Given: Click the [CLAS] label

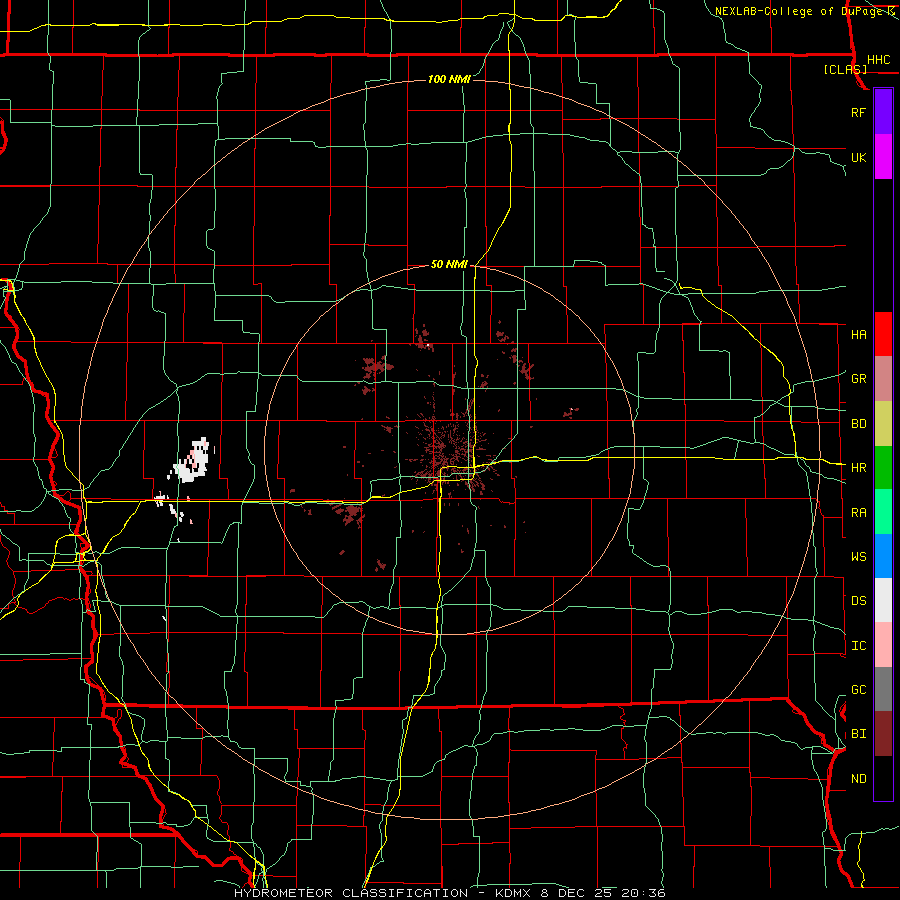Looking at the screenshot, I should point(845,69).
